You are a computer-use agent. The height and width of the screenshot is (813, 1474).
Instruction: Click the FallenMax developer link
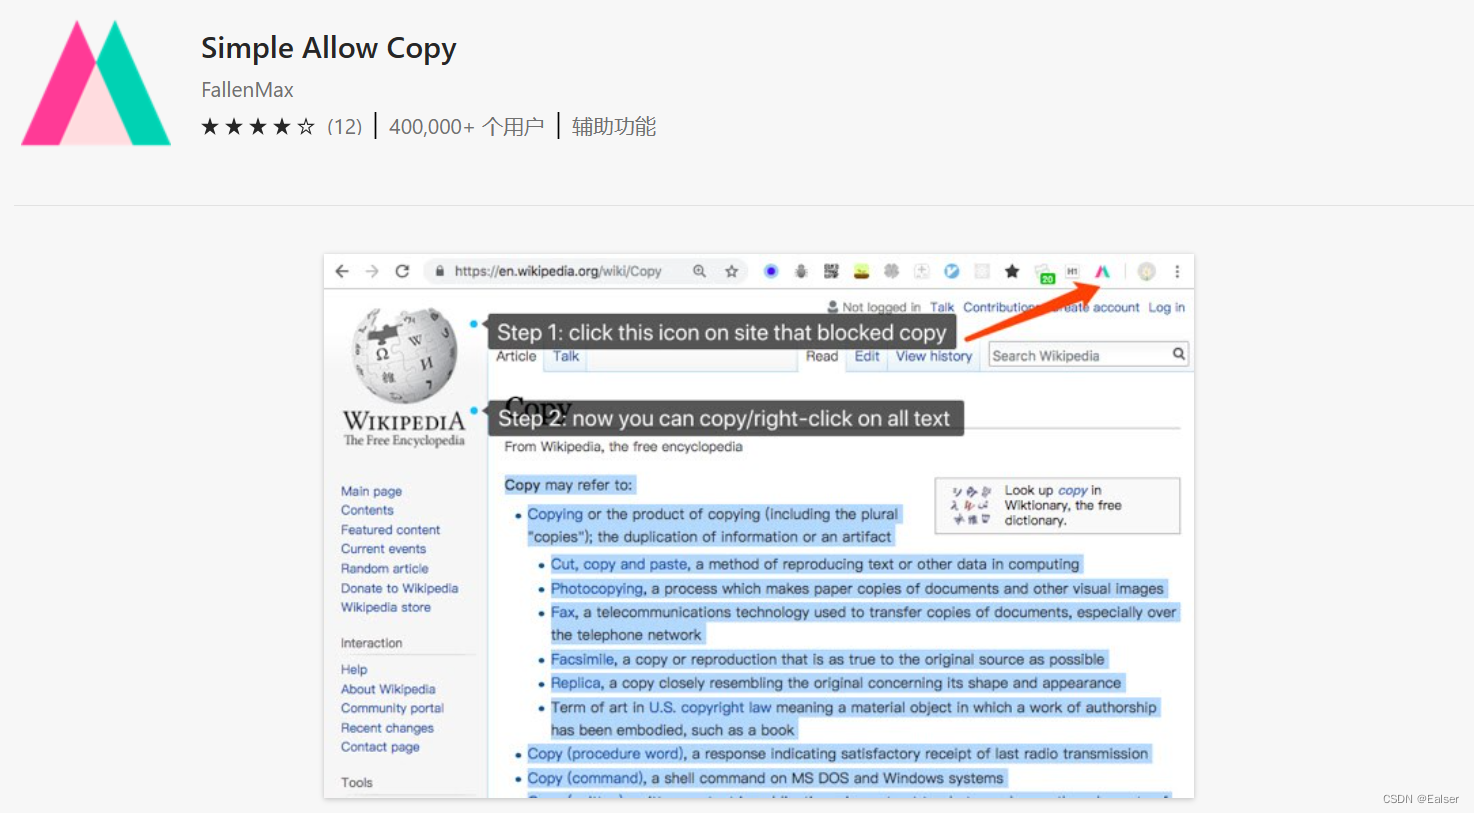pos(247,90)
